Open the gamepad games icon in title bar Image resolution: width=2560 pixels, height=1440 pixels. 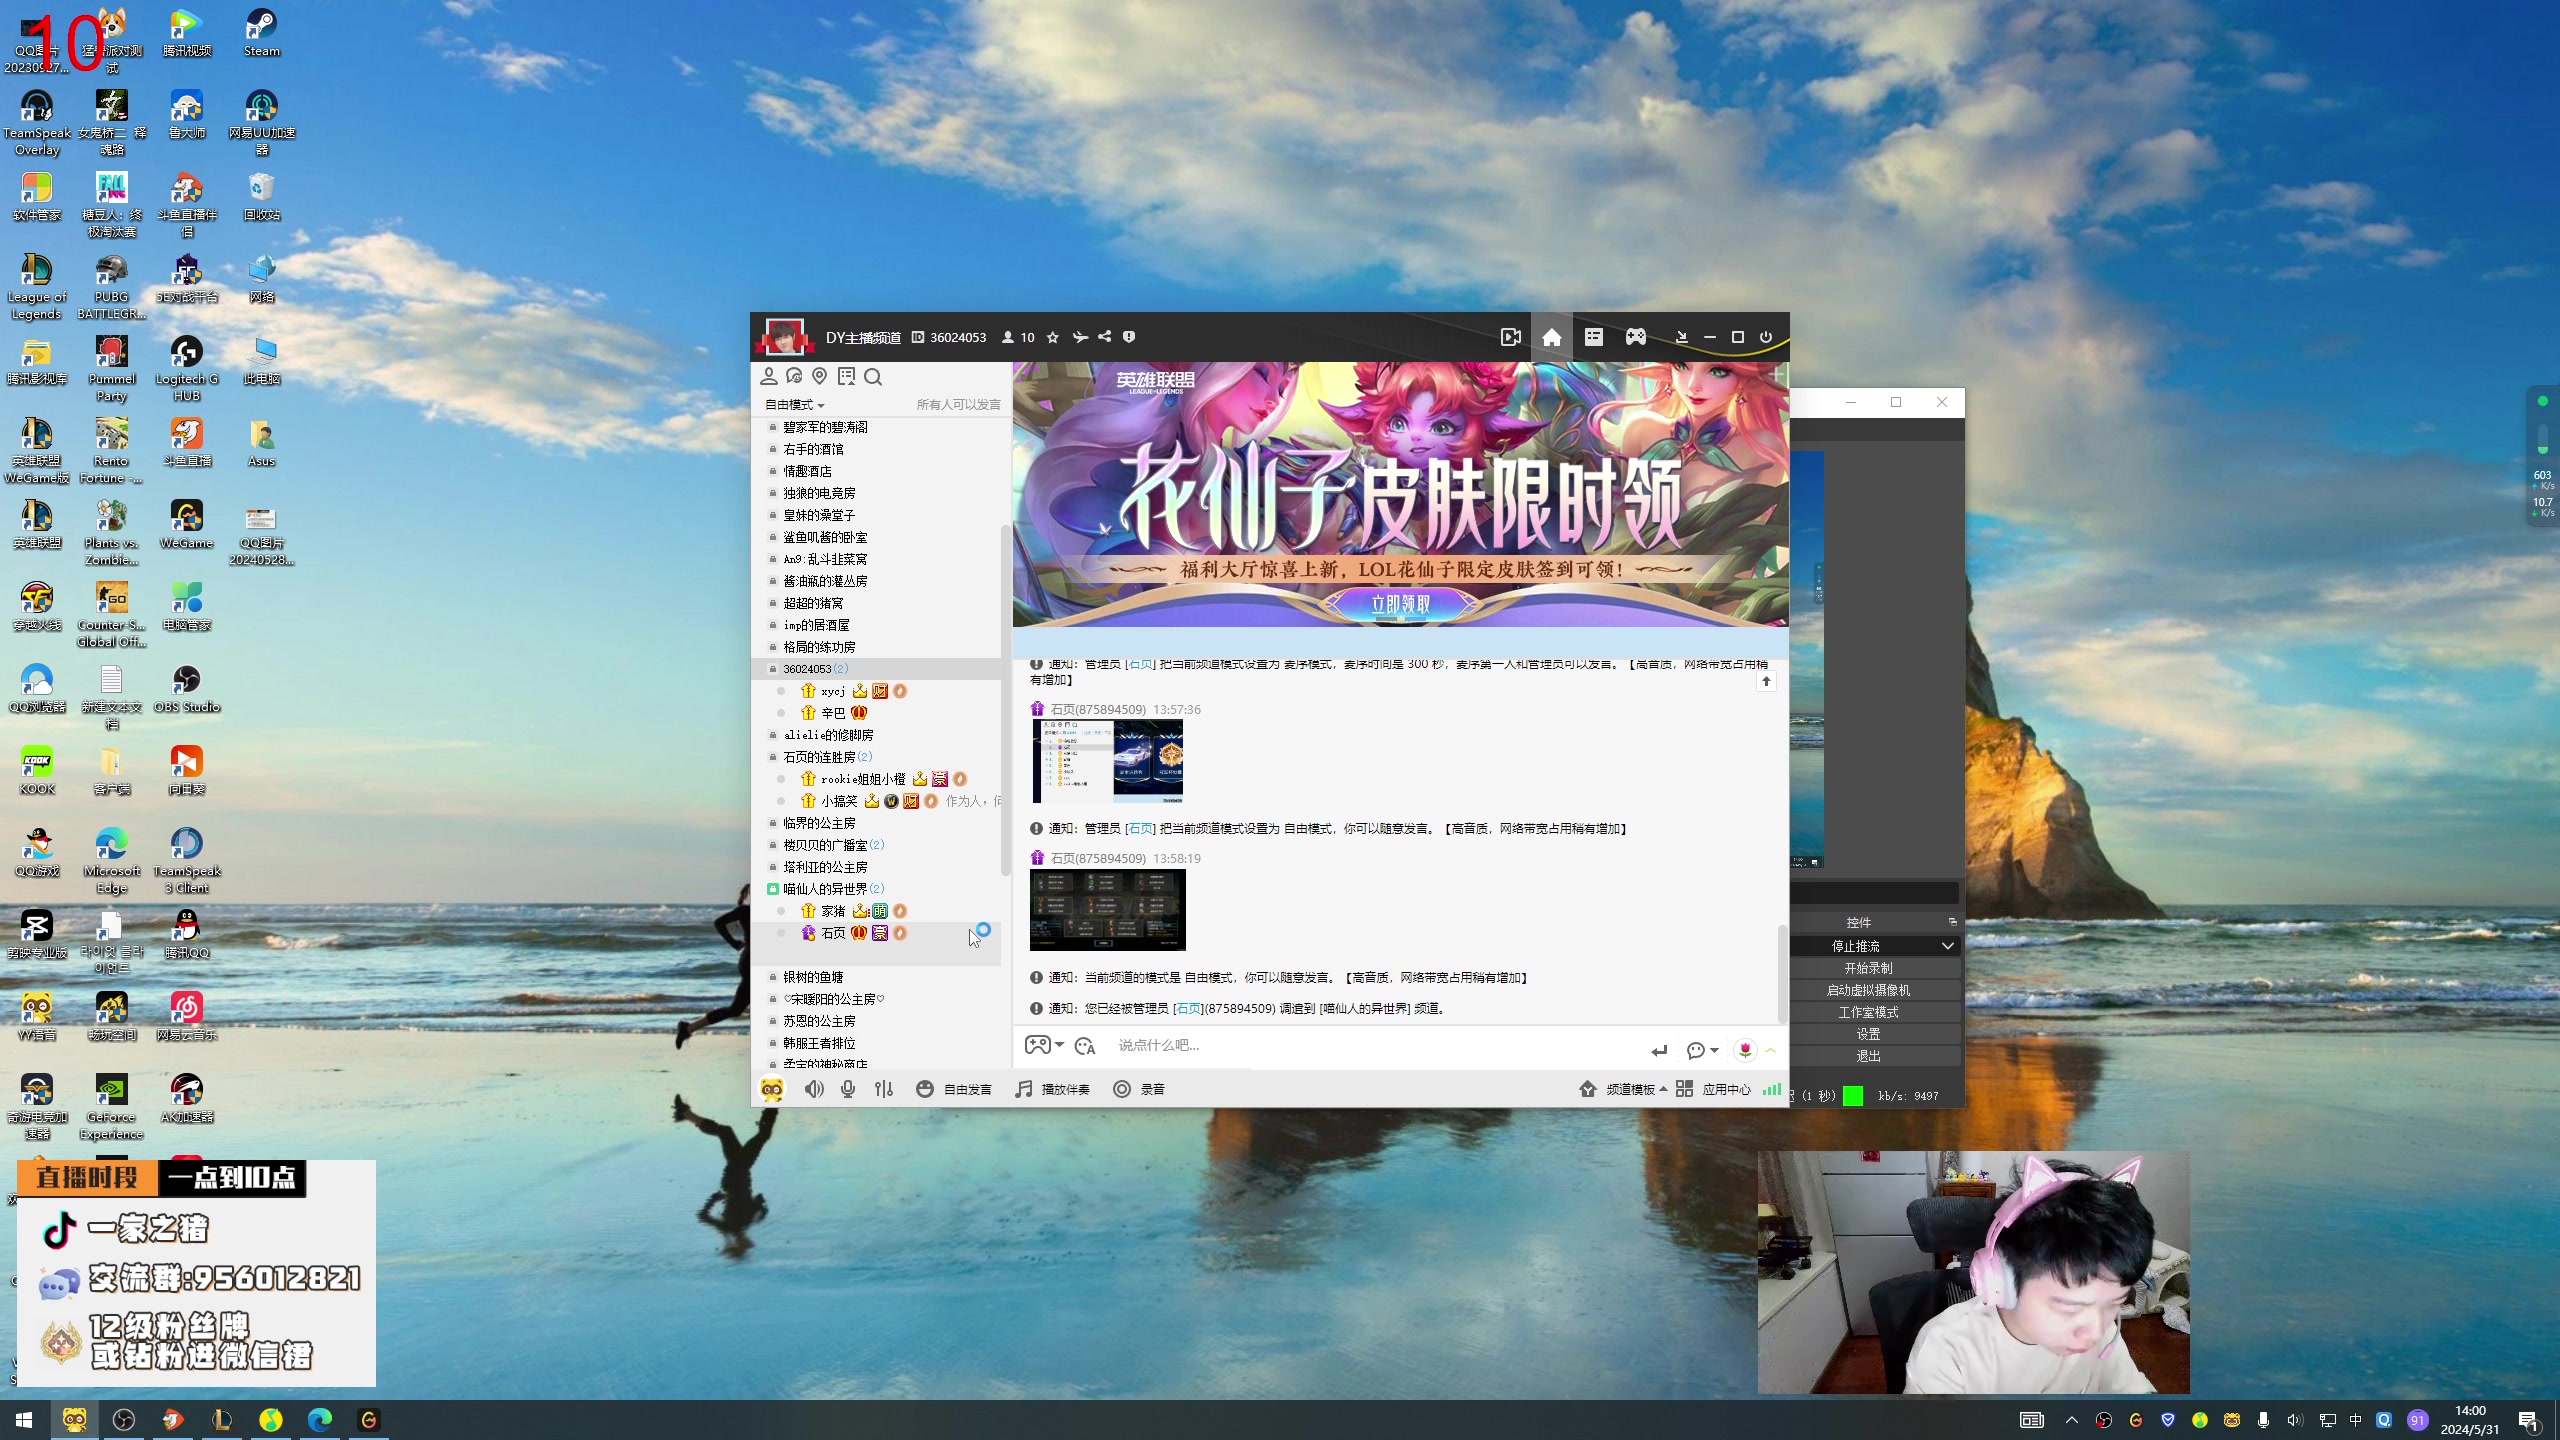[1635, 337]
